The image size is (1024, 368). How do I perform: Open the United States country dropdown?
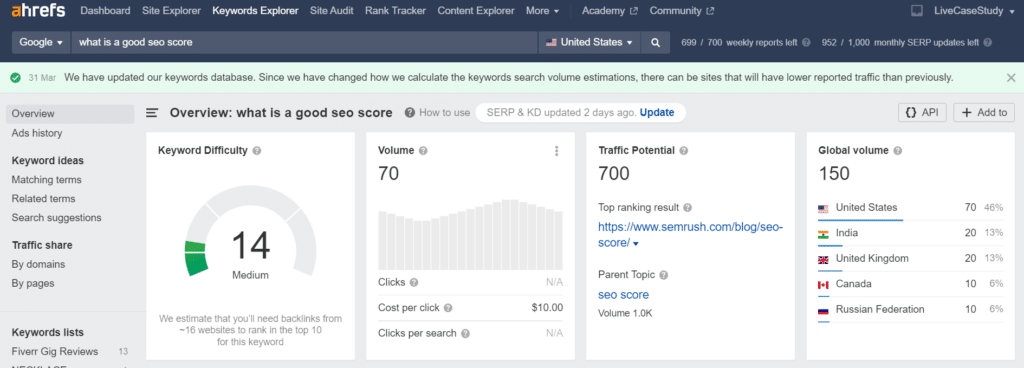pyautogui.click(x=589, y=42)
